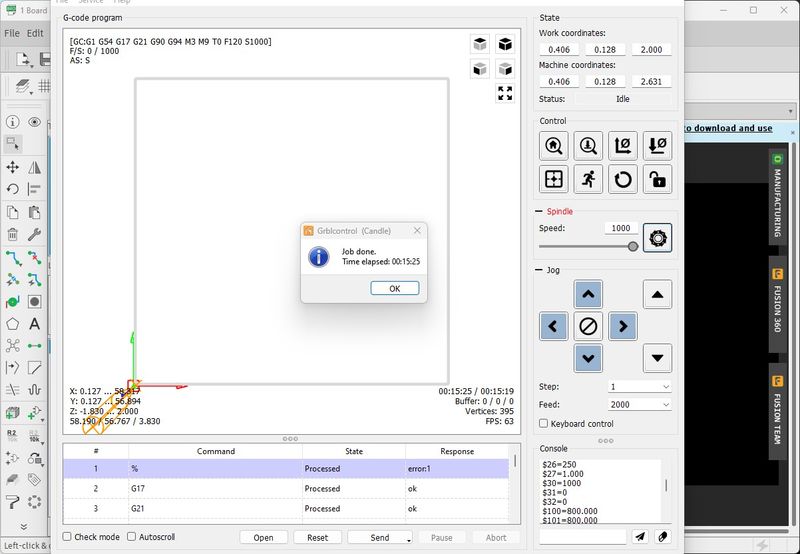
Task: Open the jog Step dropdown
Action: (x=639, y=387)
